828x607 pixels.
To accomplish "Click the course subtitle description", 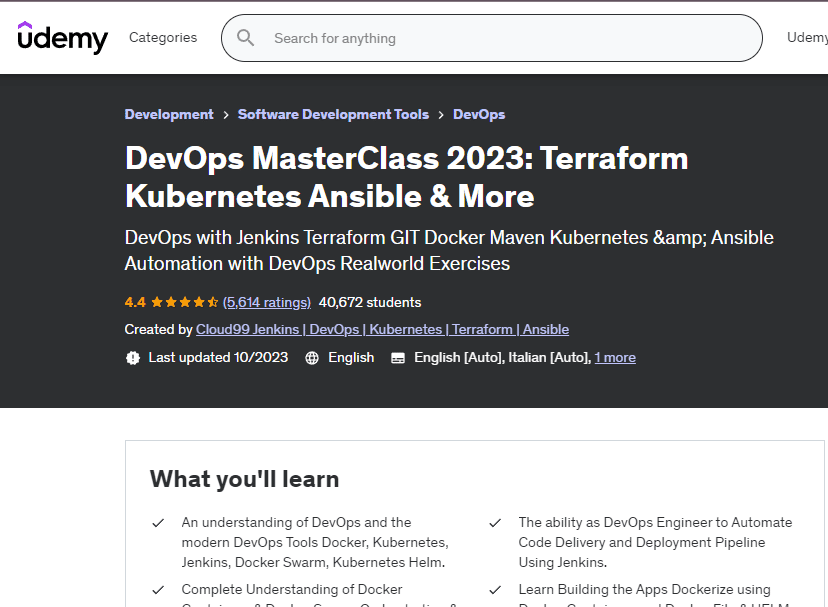I will pos(449,250).
